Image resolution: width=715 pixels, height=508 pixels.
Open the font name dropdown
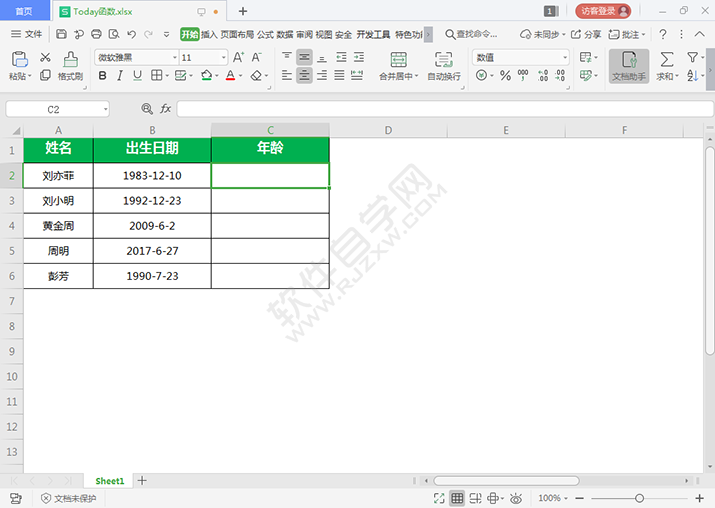click(x=175, y=57)
